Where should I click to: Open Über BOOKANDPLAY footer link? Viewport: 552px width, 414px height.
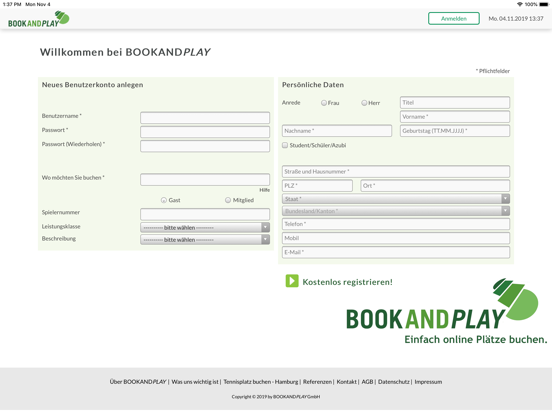tap(138, 382)
